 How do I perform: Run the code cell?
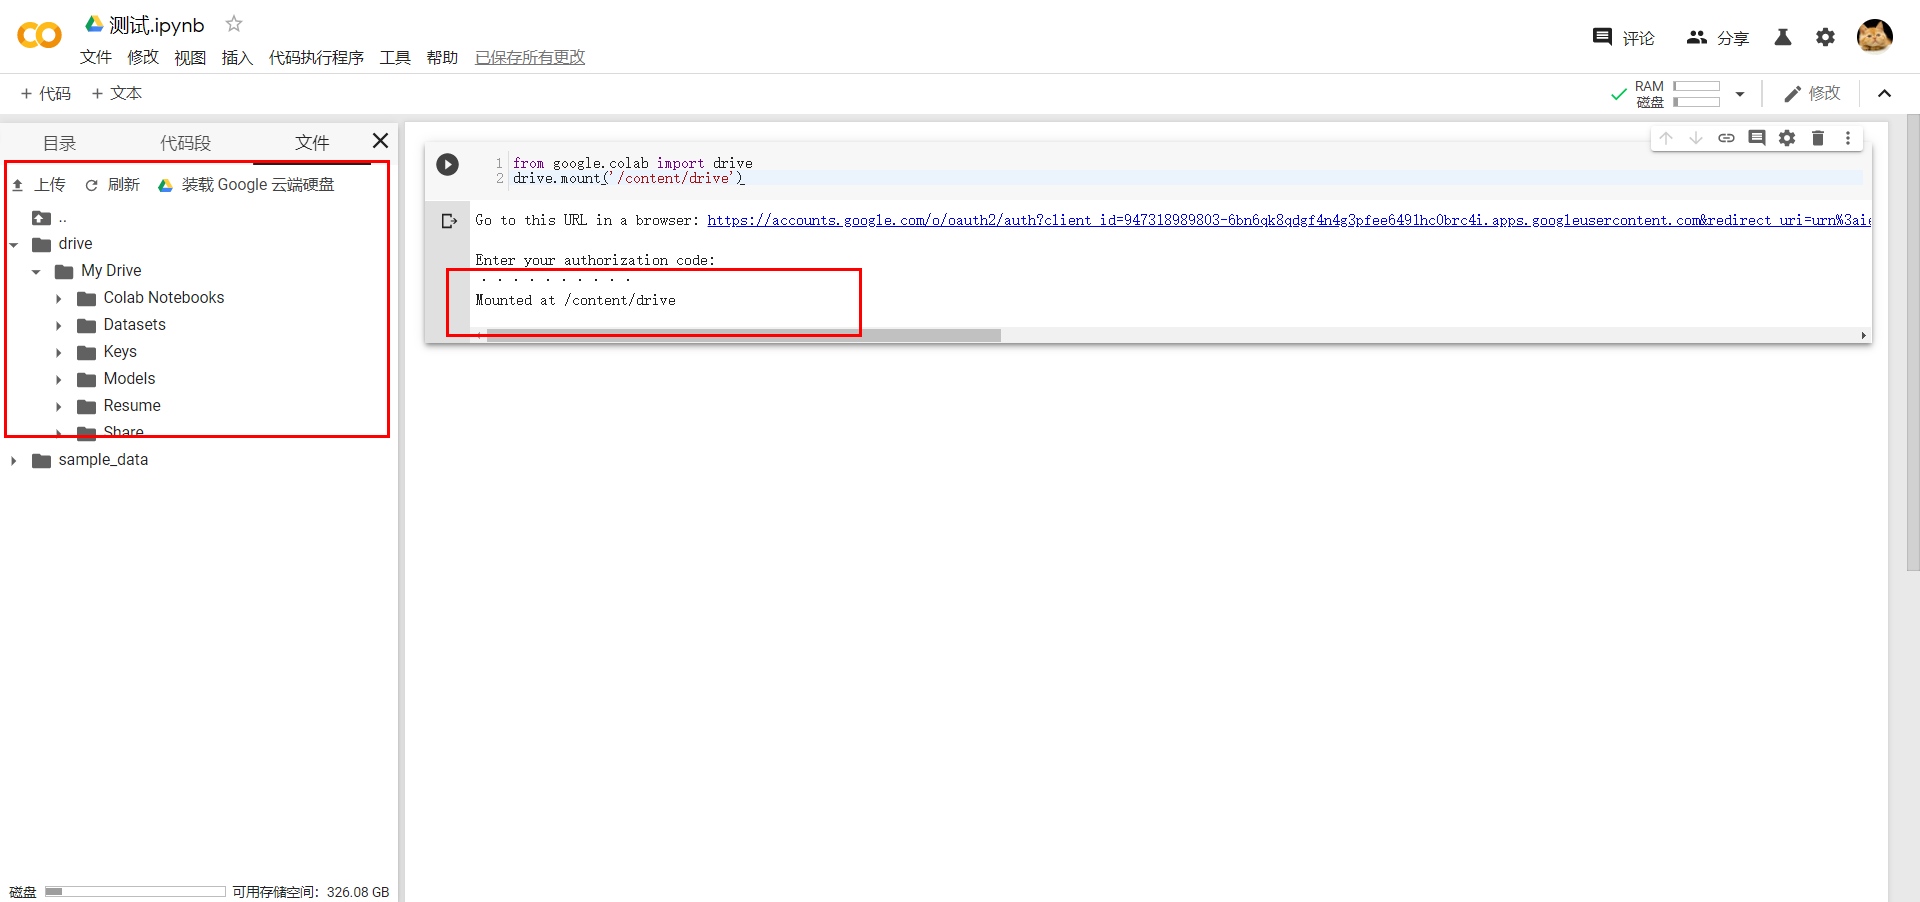(448, 164)
